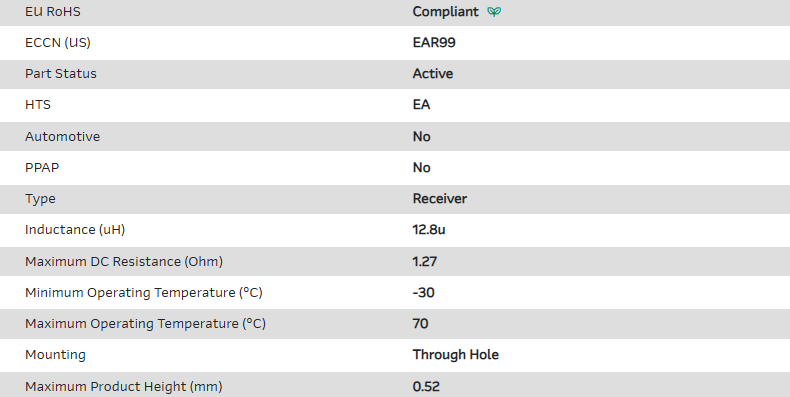This screenshot has width=790, height=397.
Task: Select the Maximum Product Height value 0.52
Action: click(426, 386)
